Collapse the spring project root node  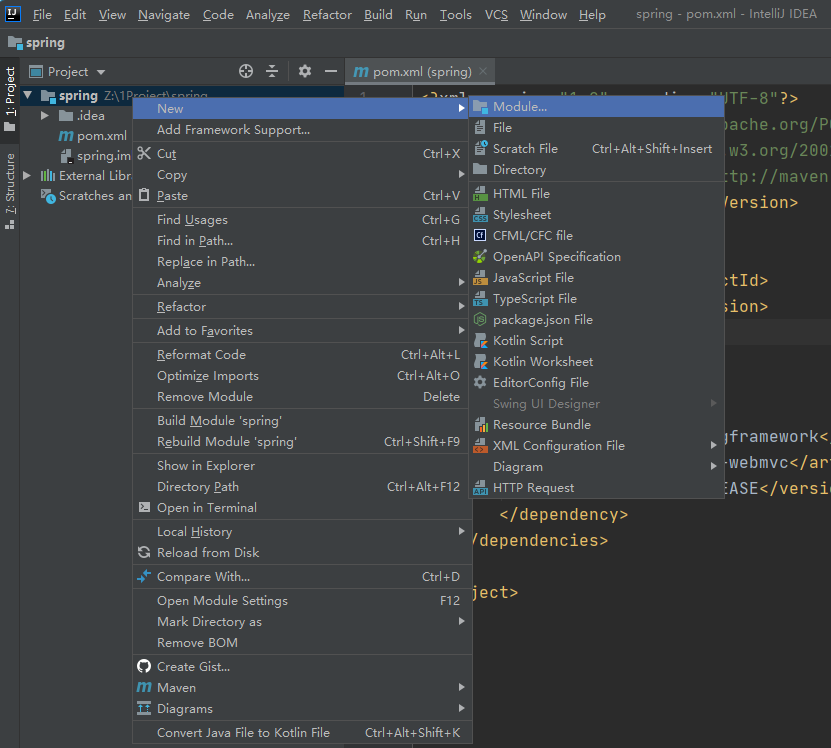click(x=28, y=96)
